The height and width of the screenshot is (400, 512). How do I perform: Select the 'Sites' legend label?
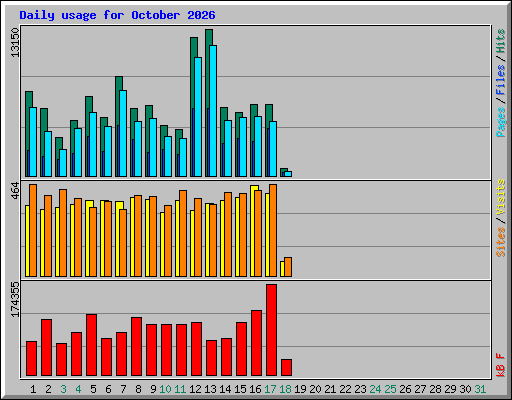501,242
